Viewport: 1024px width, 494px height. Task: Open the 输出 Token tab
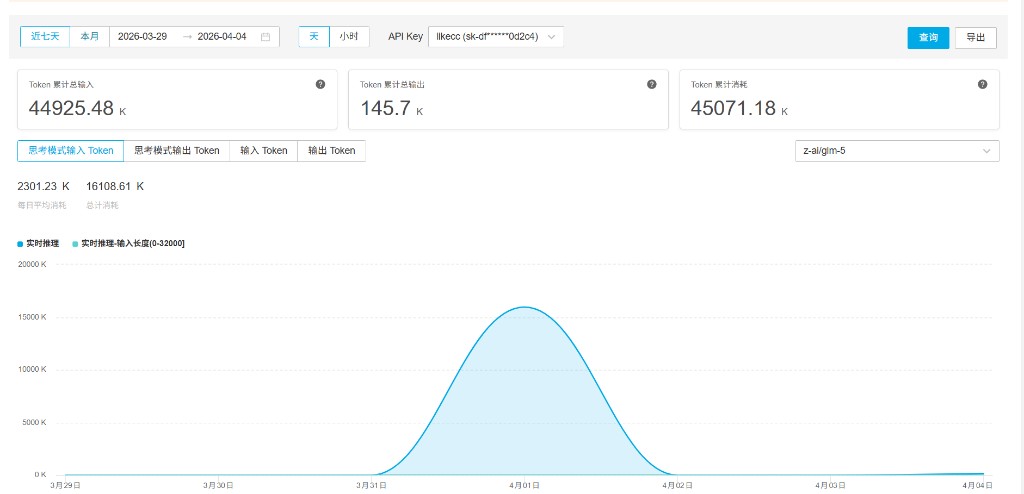pyautogui.click(x=331, y=151)
